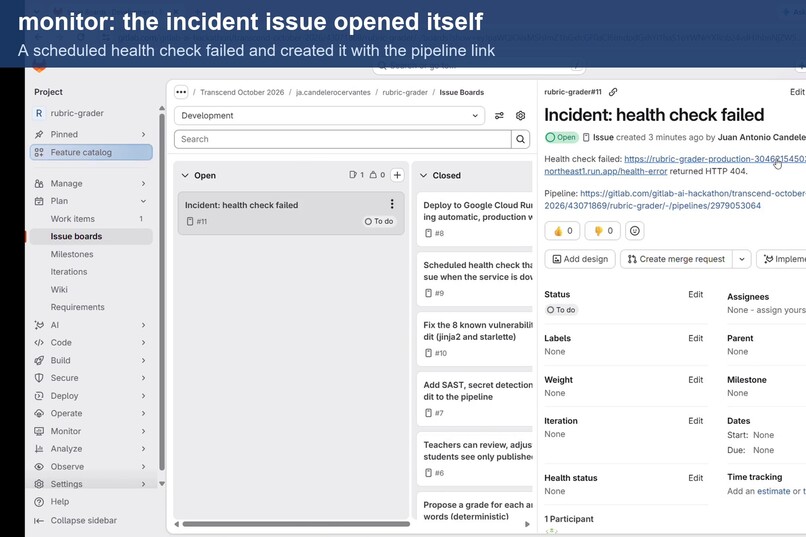Collapse sidebar button
This screenshot has width=806, height=537.
(76, 521)
